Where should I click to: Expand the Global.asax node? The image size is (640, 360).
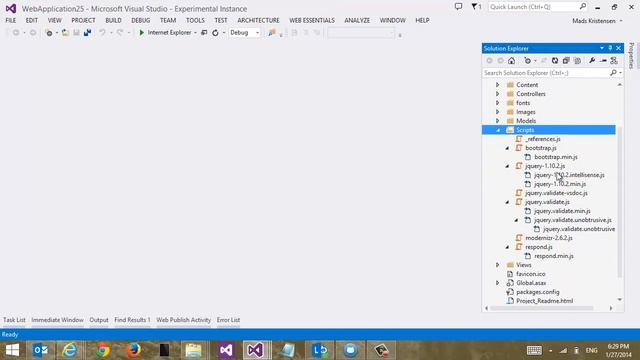498,283
